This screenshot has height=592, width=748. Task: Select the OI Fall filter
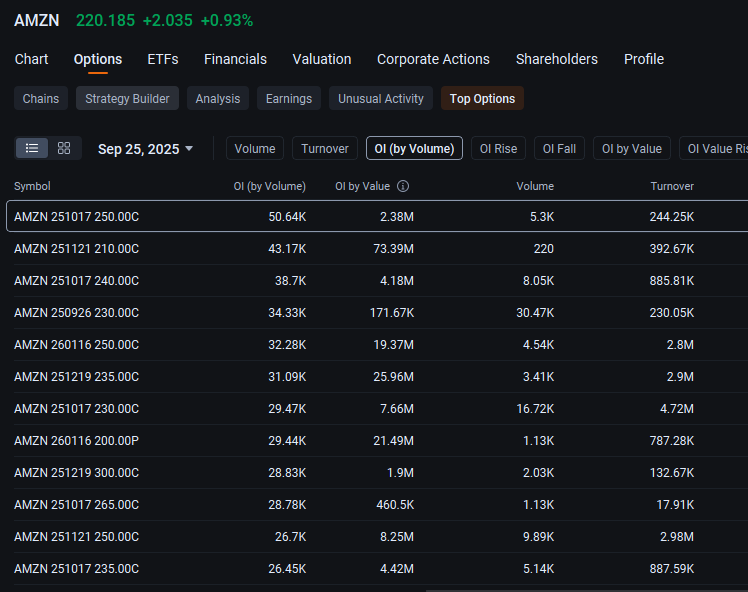tap(559, 148)
